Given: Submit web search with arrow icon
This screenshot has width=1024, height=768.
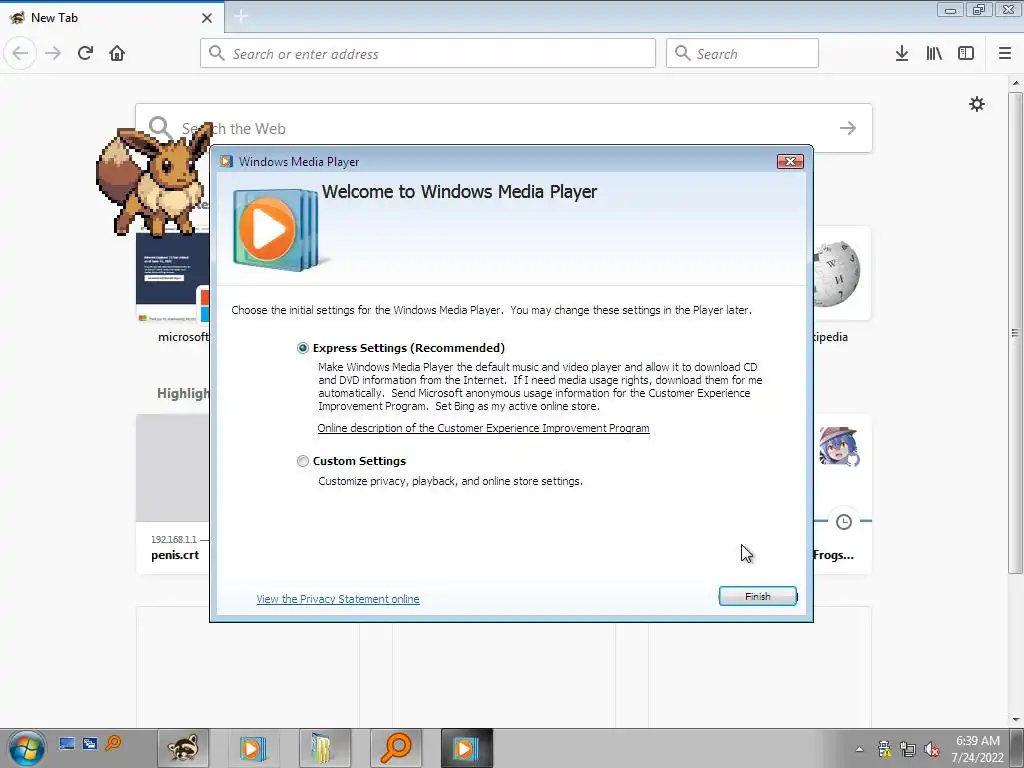Looking at the screenshot, I should tap(848, 128).
